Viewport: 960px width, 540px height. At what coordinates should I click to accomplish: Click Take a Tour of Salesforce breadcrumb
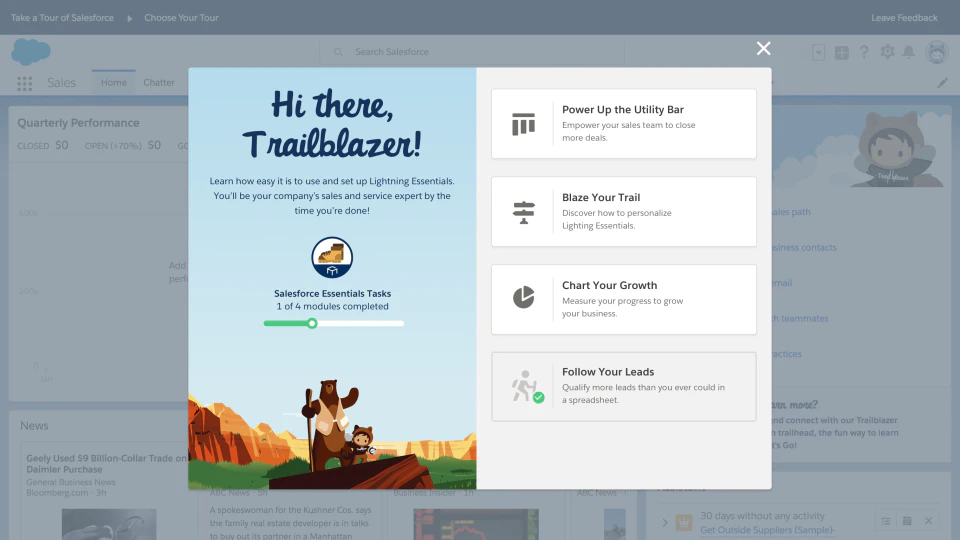(62, 18)
